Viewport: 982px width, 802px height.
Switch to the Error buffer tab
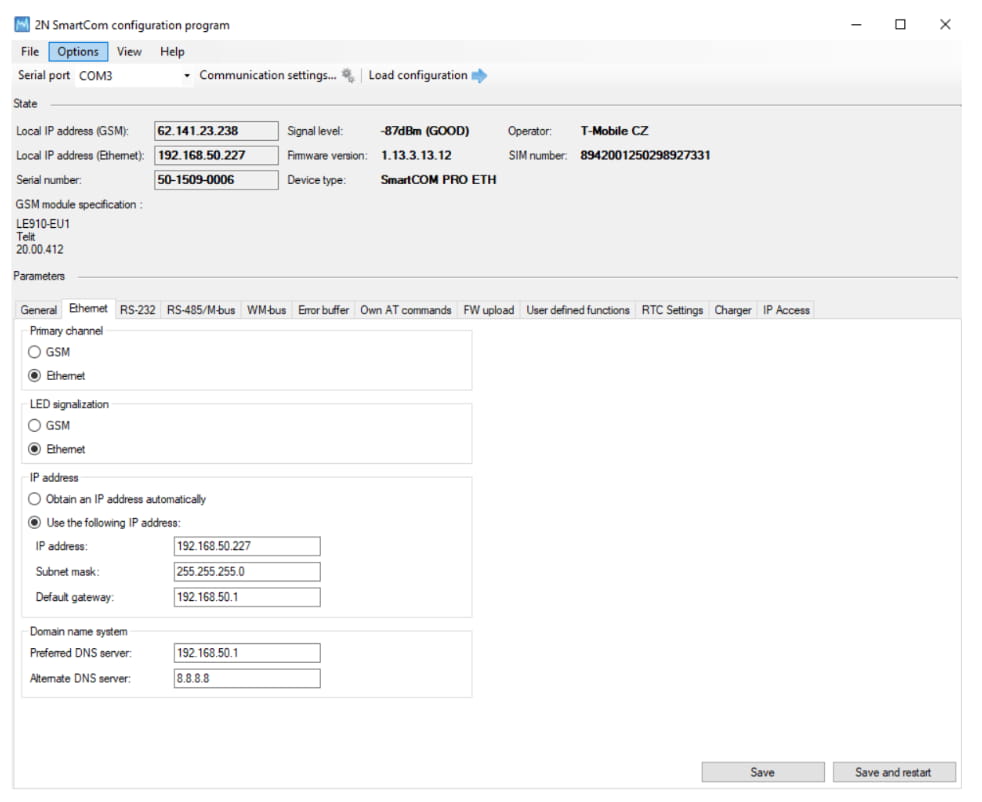coord(324,310)
